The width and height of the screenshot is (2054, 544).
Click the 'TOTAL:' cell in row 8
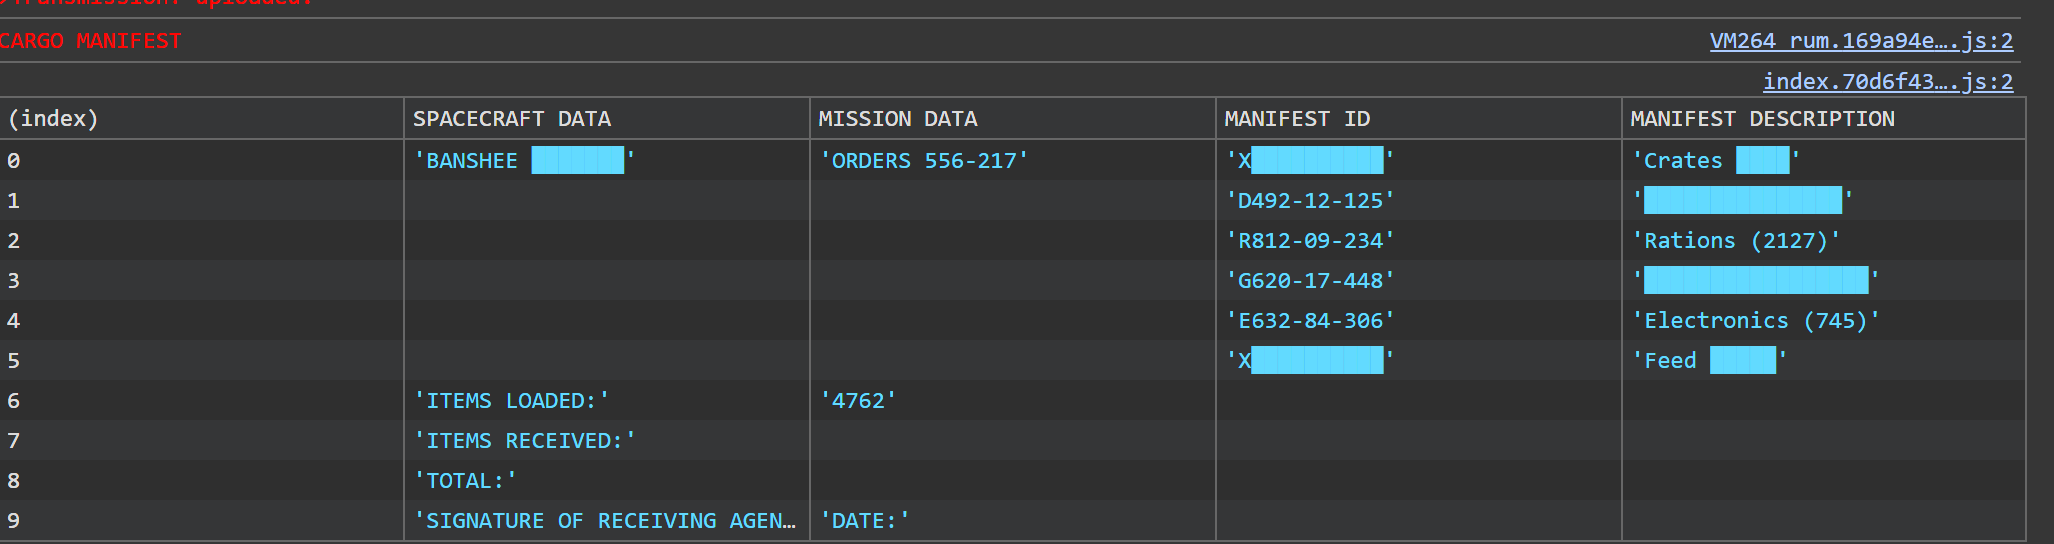coord(607,480)
